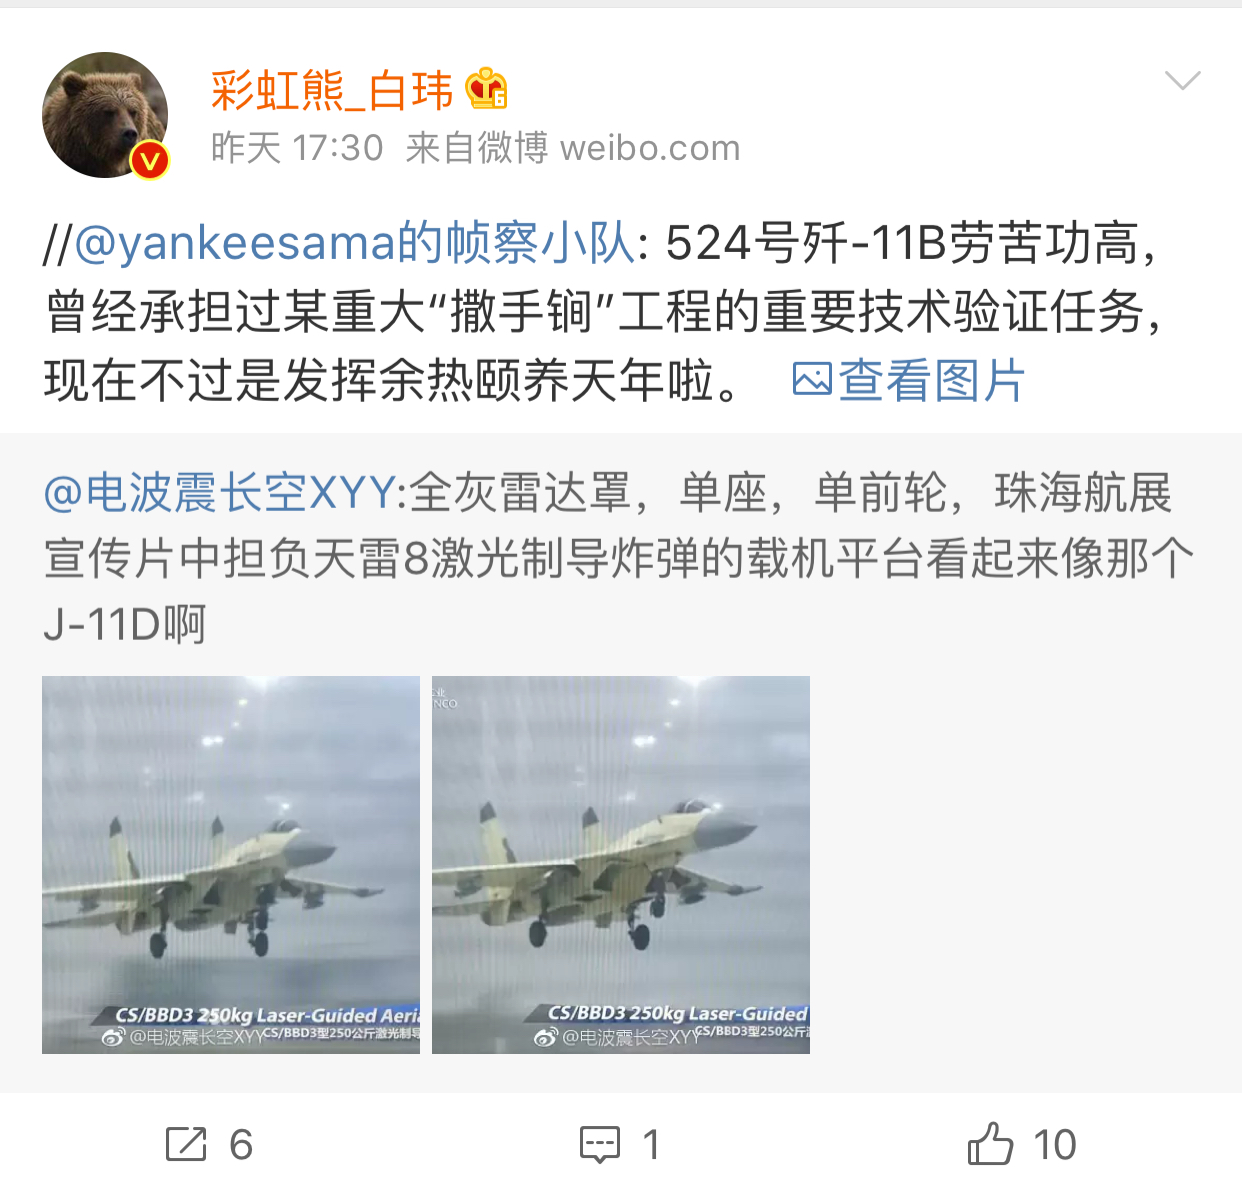Image resolution: width=1242 pixels, height=1192 pixels.
Task: Open second aircraft thumbnail image
Action: 621,865
